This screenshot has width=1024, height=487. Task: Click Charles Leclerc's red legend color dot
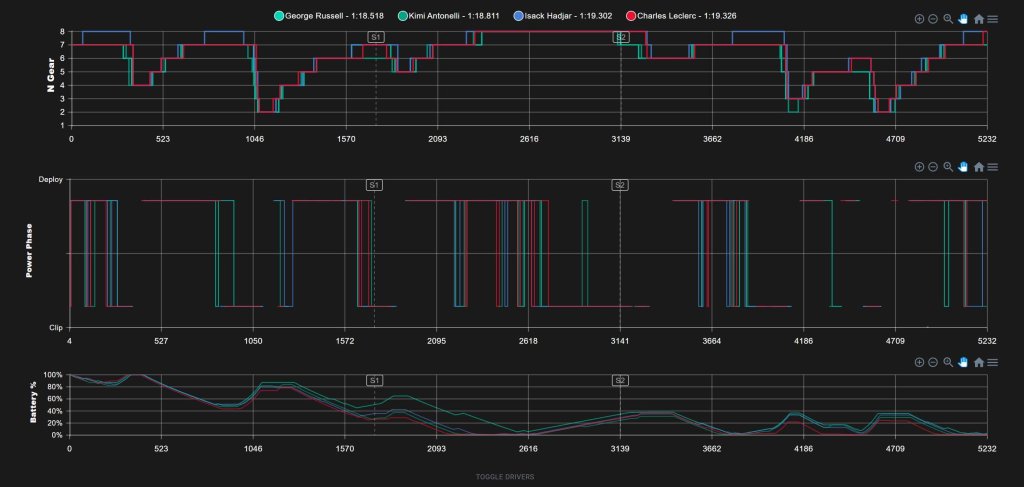click(x=630, y=16)
